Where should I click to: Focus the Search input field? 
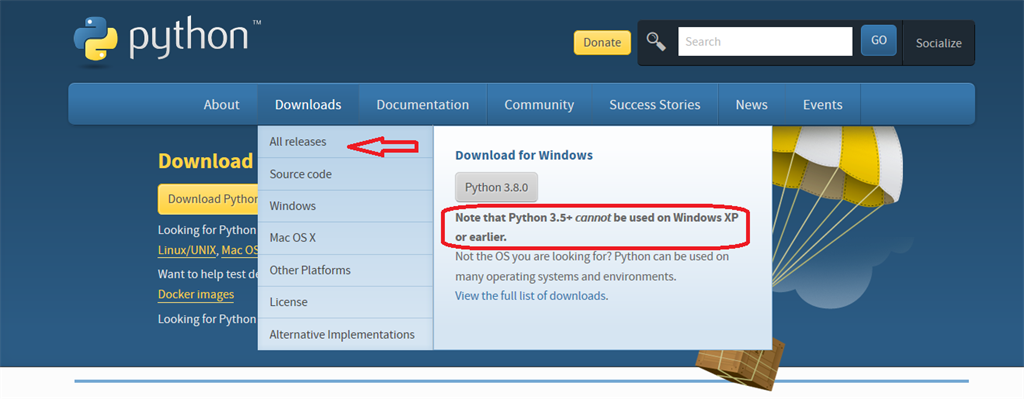[765, 41]
